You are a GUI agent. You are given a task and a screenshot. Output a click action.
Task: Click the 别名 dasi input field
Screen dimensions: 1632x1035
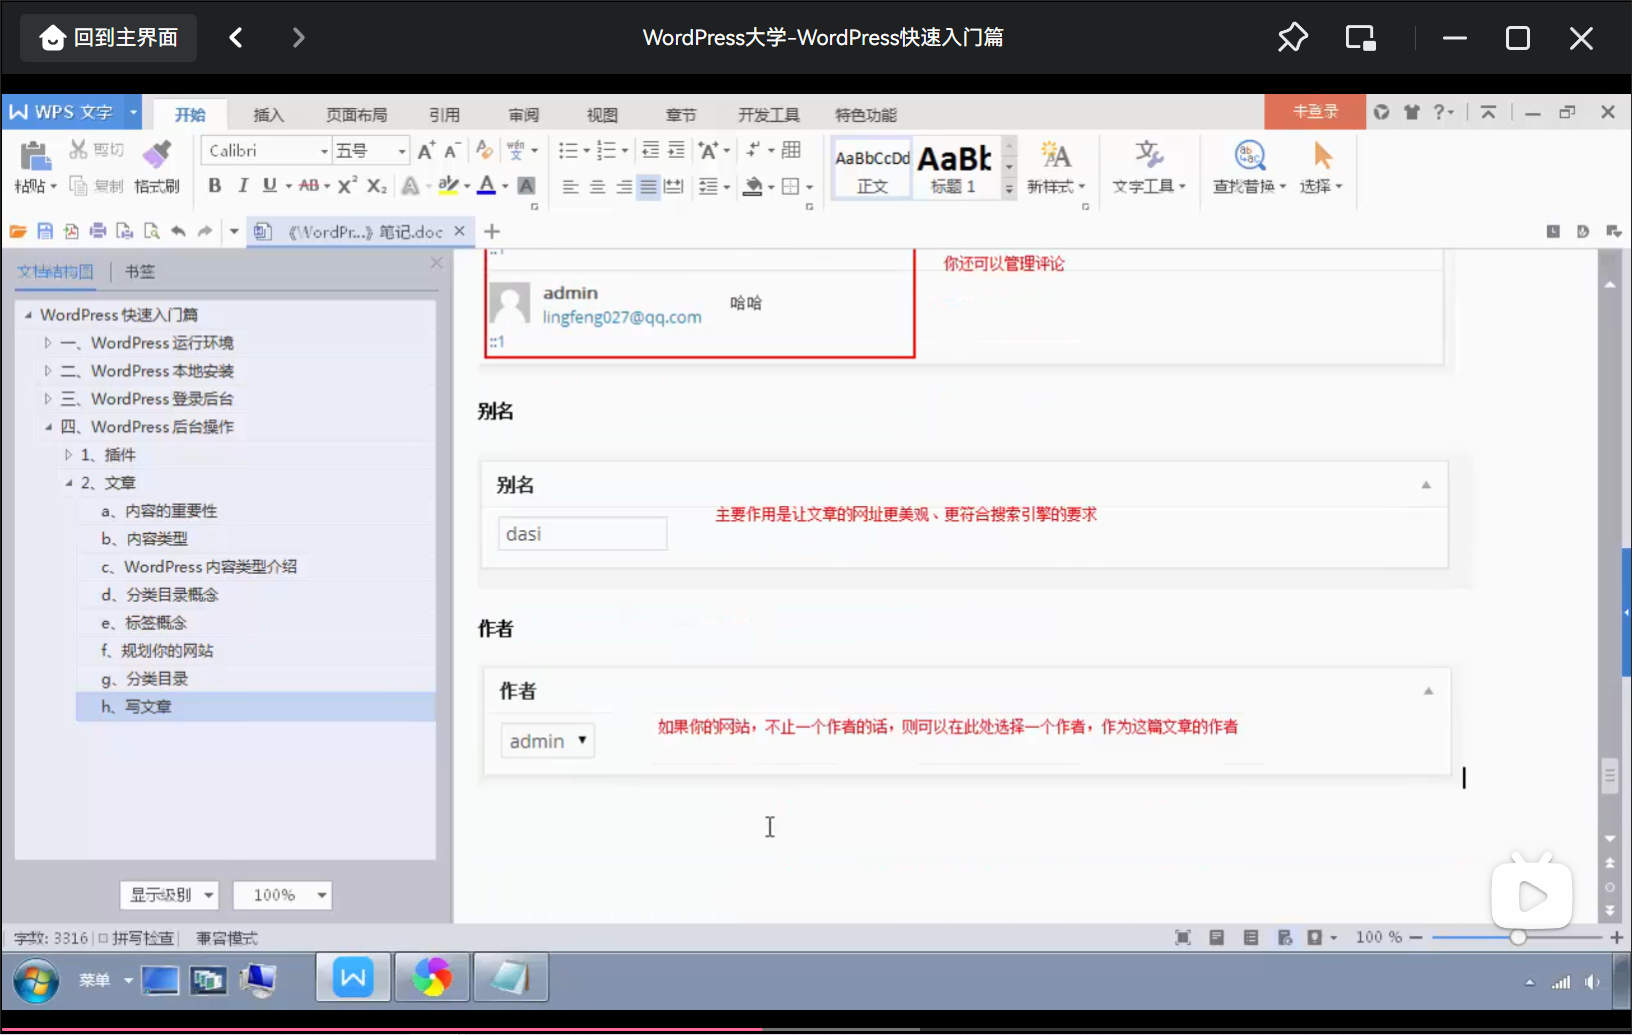583,534
